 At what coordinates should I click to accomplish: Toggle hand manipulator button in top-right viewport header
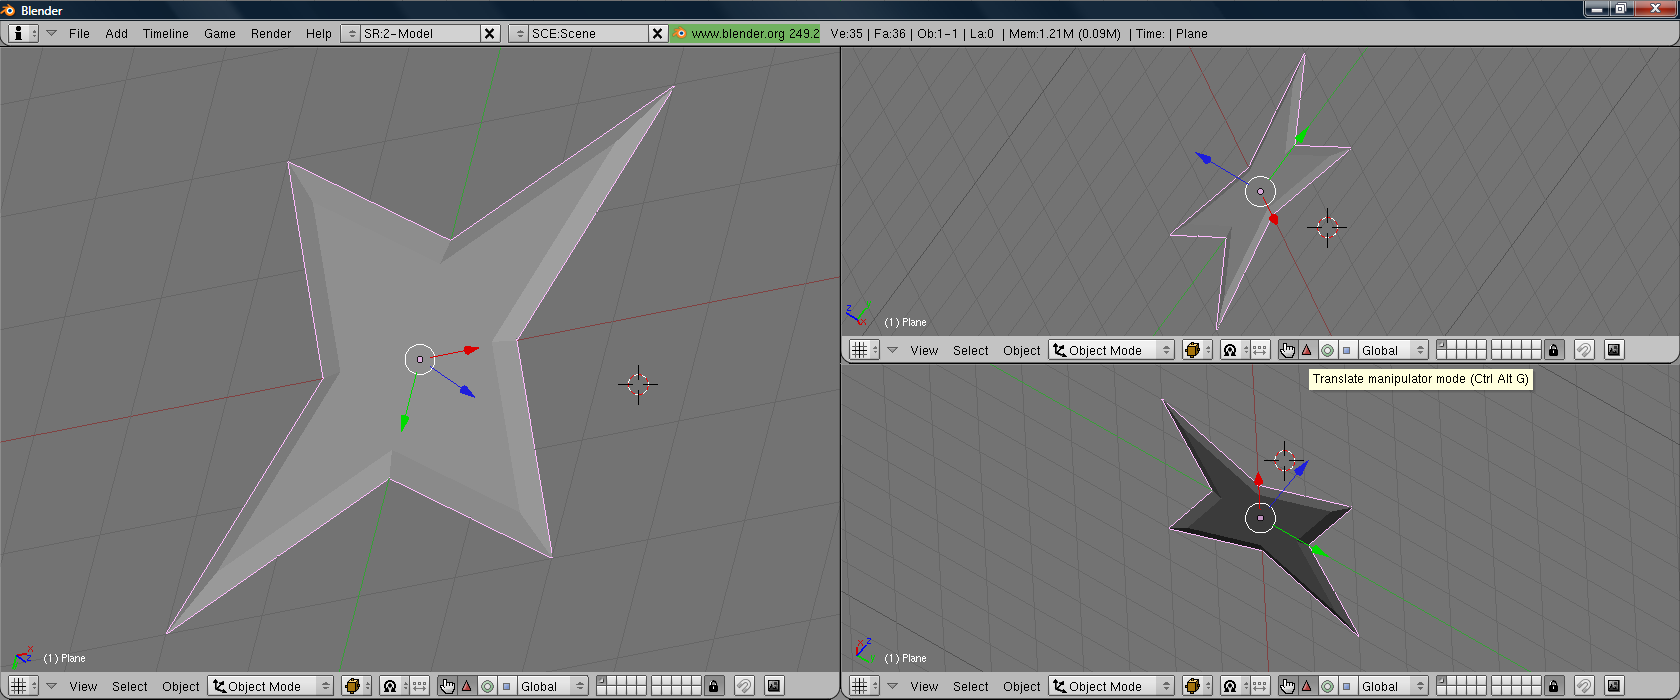1288,350
